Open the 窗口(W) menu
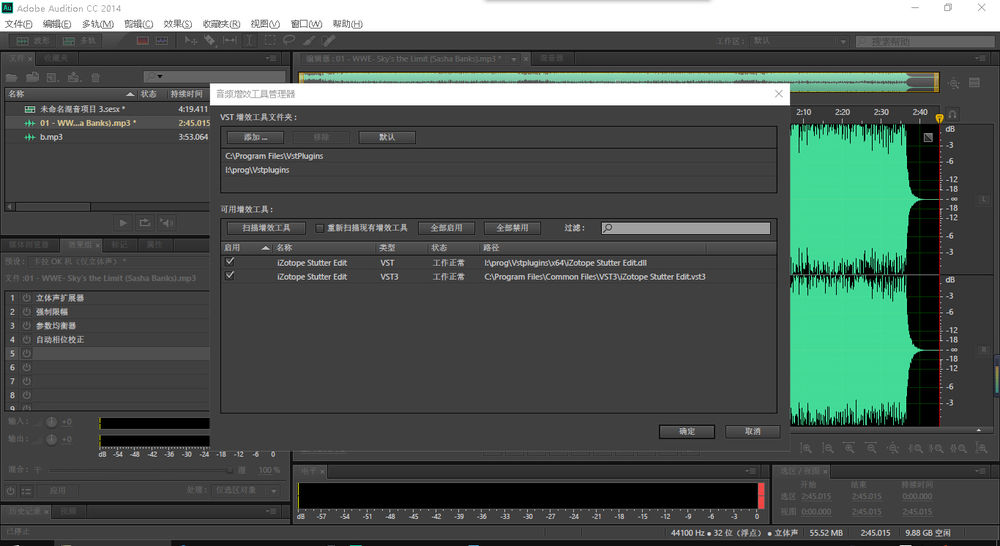Image resolution: width=1000 pixels, height=546 pixels. 306,24
